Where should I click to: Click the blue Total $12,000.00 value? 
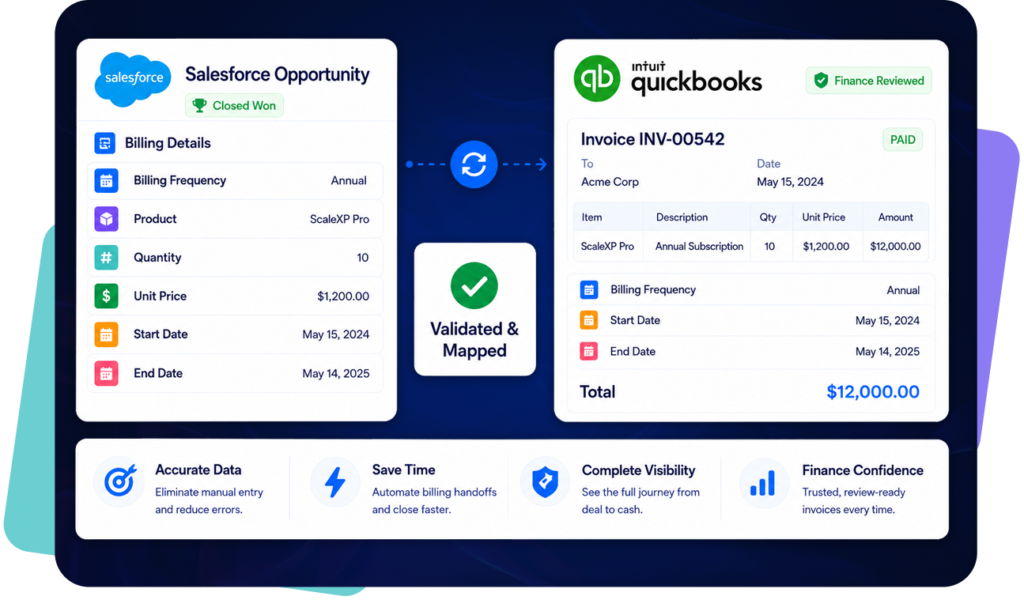(x=873, y=392)
